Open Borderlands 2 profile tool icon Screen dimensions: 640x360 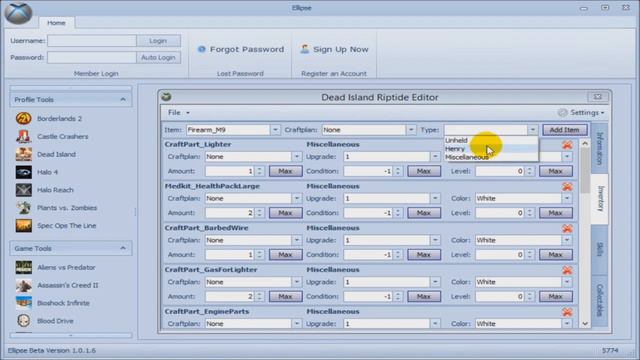(x=24, y=118)
